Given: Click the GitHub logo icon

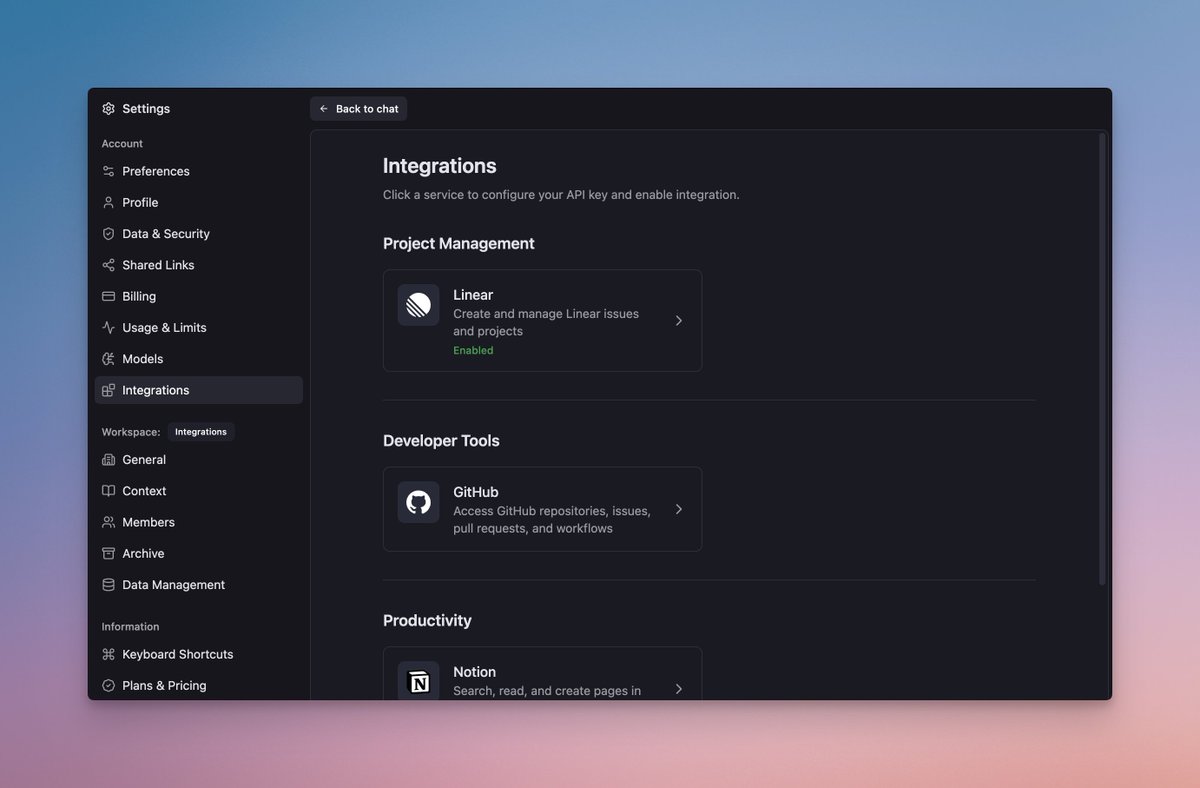Looking at the screenshot, I should tap(418, 502).
